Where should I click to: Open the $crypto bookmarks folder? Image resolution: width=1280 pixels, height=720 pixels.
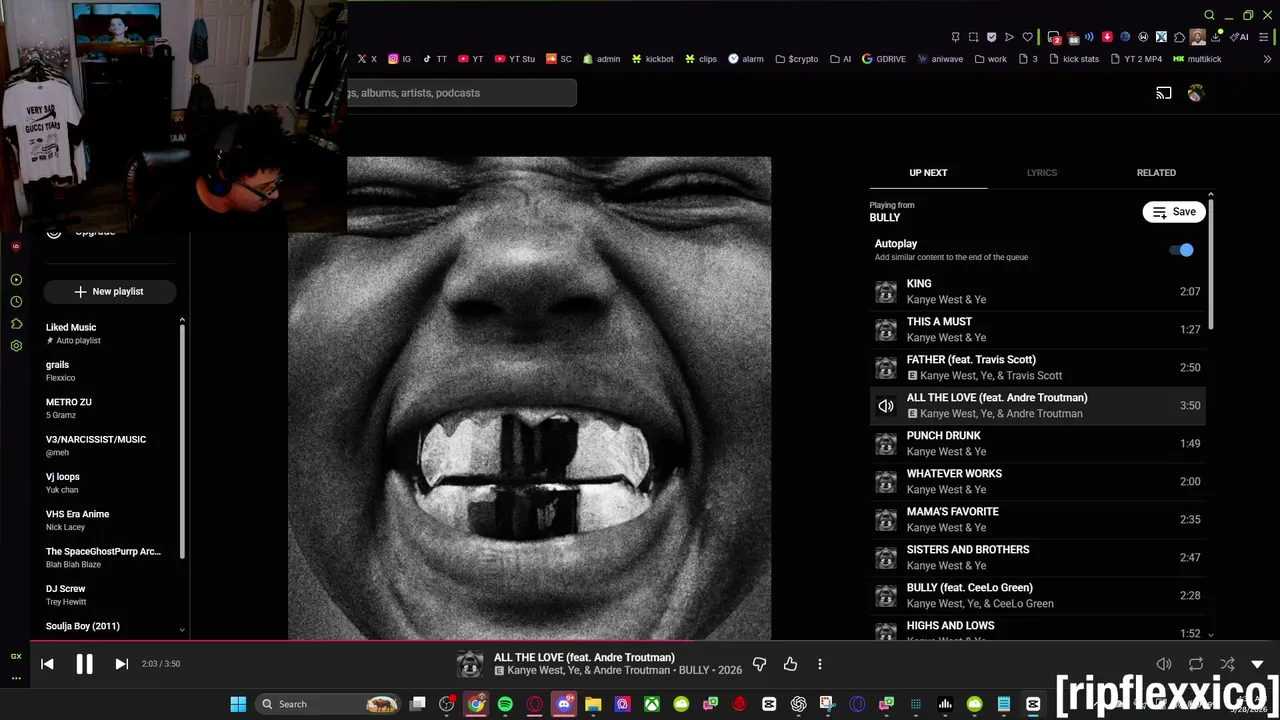pyautogui.click(x=797, y=59)
